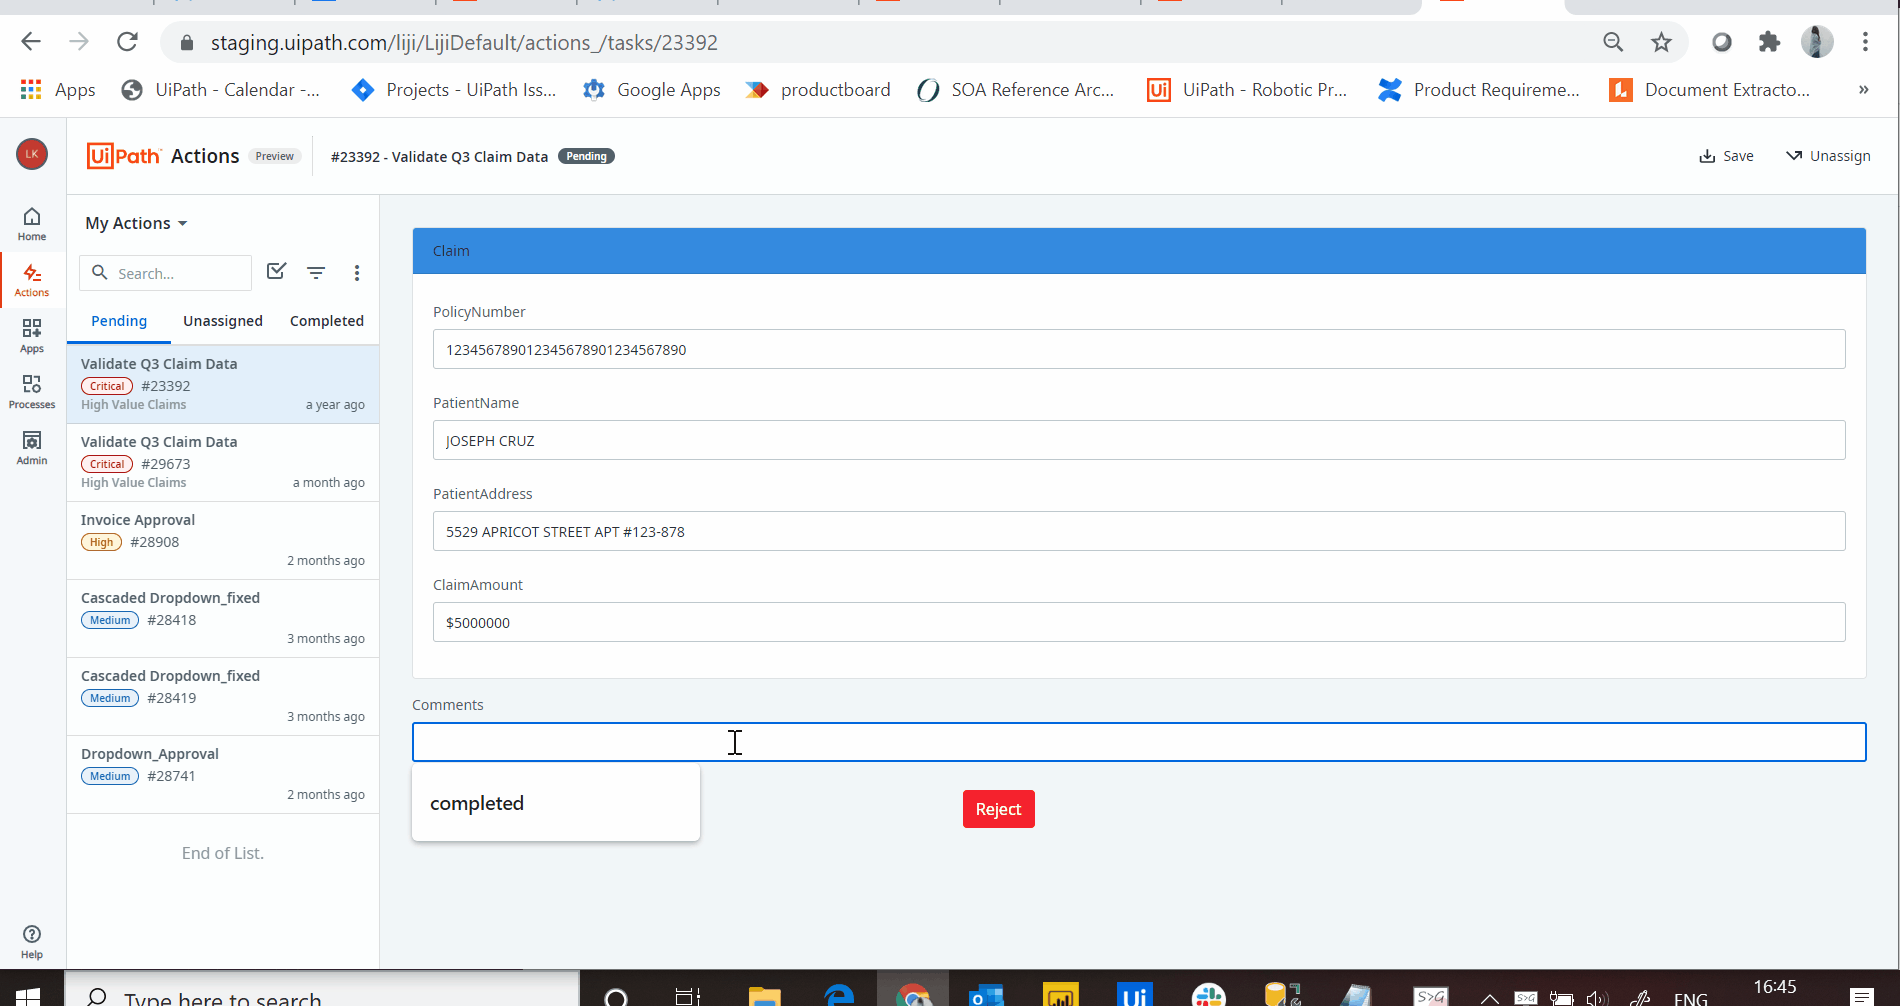Click Unassign in the top bar

[1828, 156]
